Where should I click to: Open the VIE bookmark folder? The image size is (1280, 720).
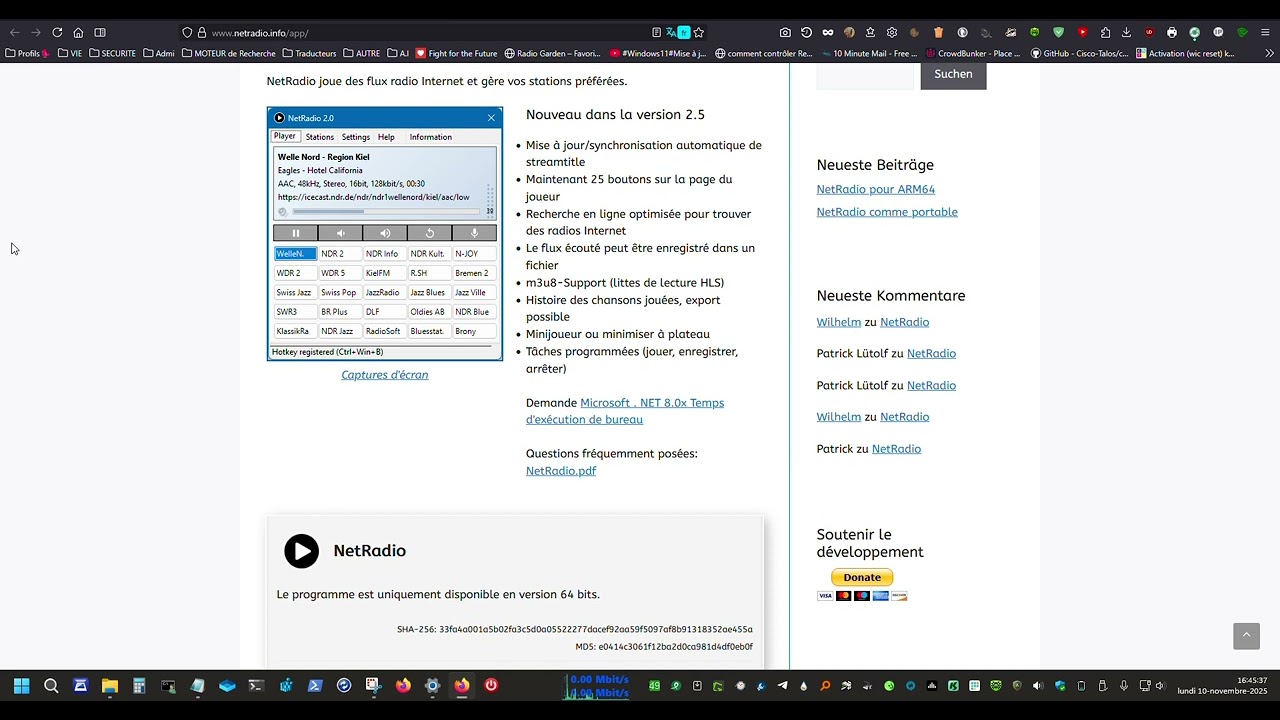pyautogui.click(x=70, y=53)
